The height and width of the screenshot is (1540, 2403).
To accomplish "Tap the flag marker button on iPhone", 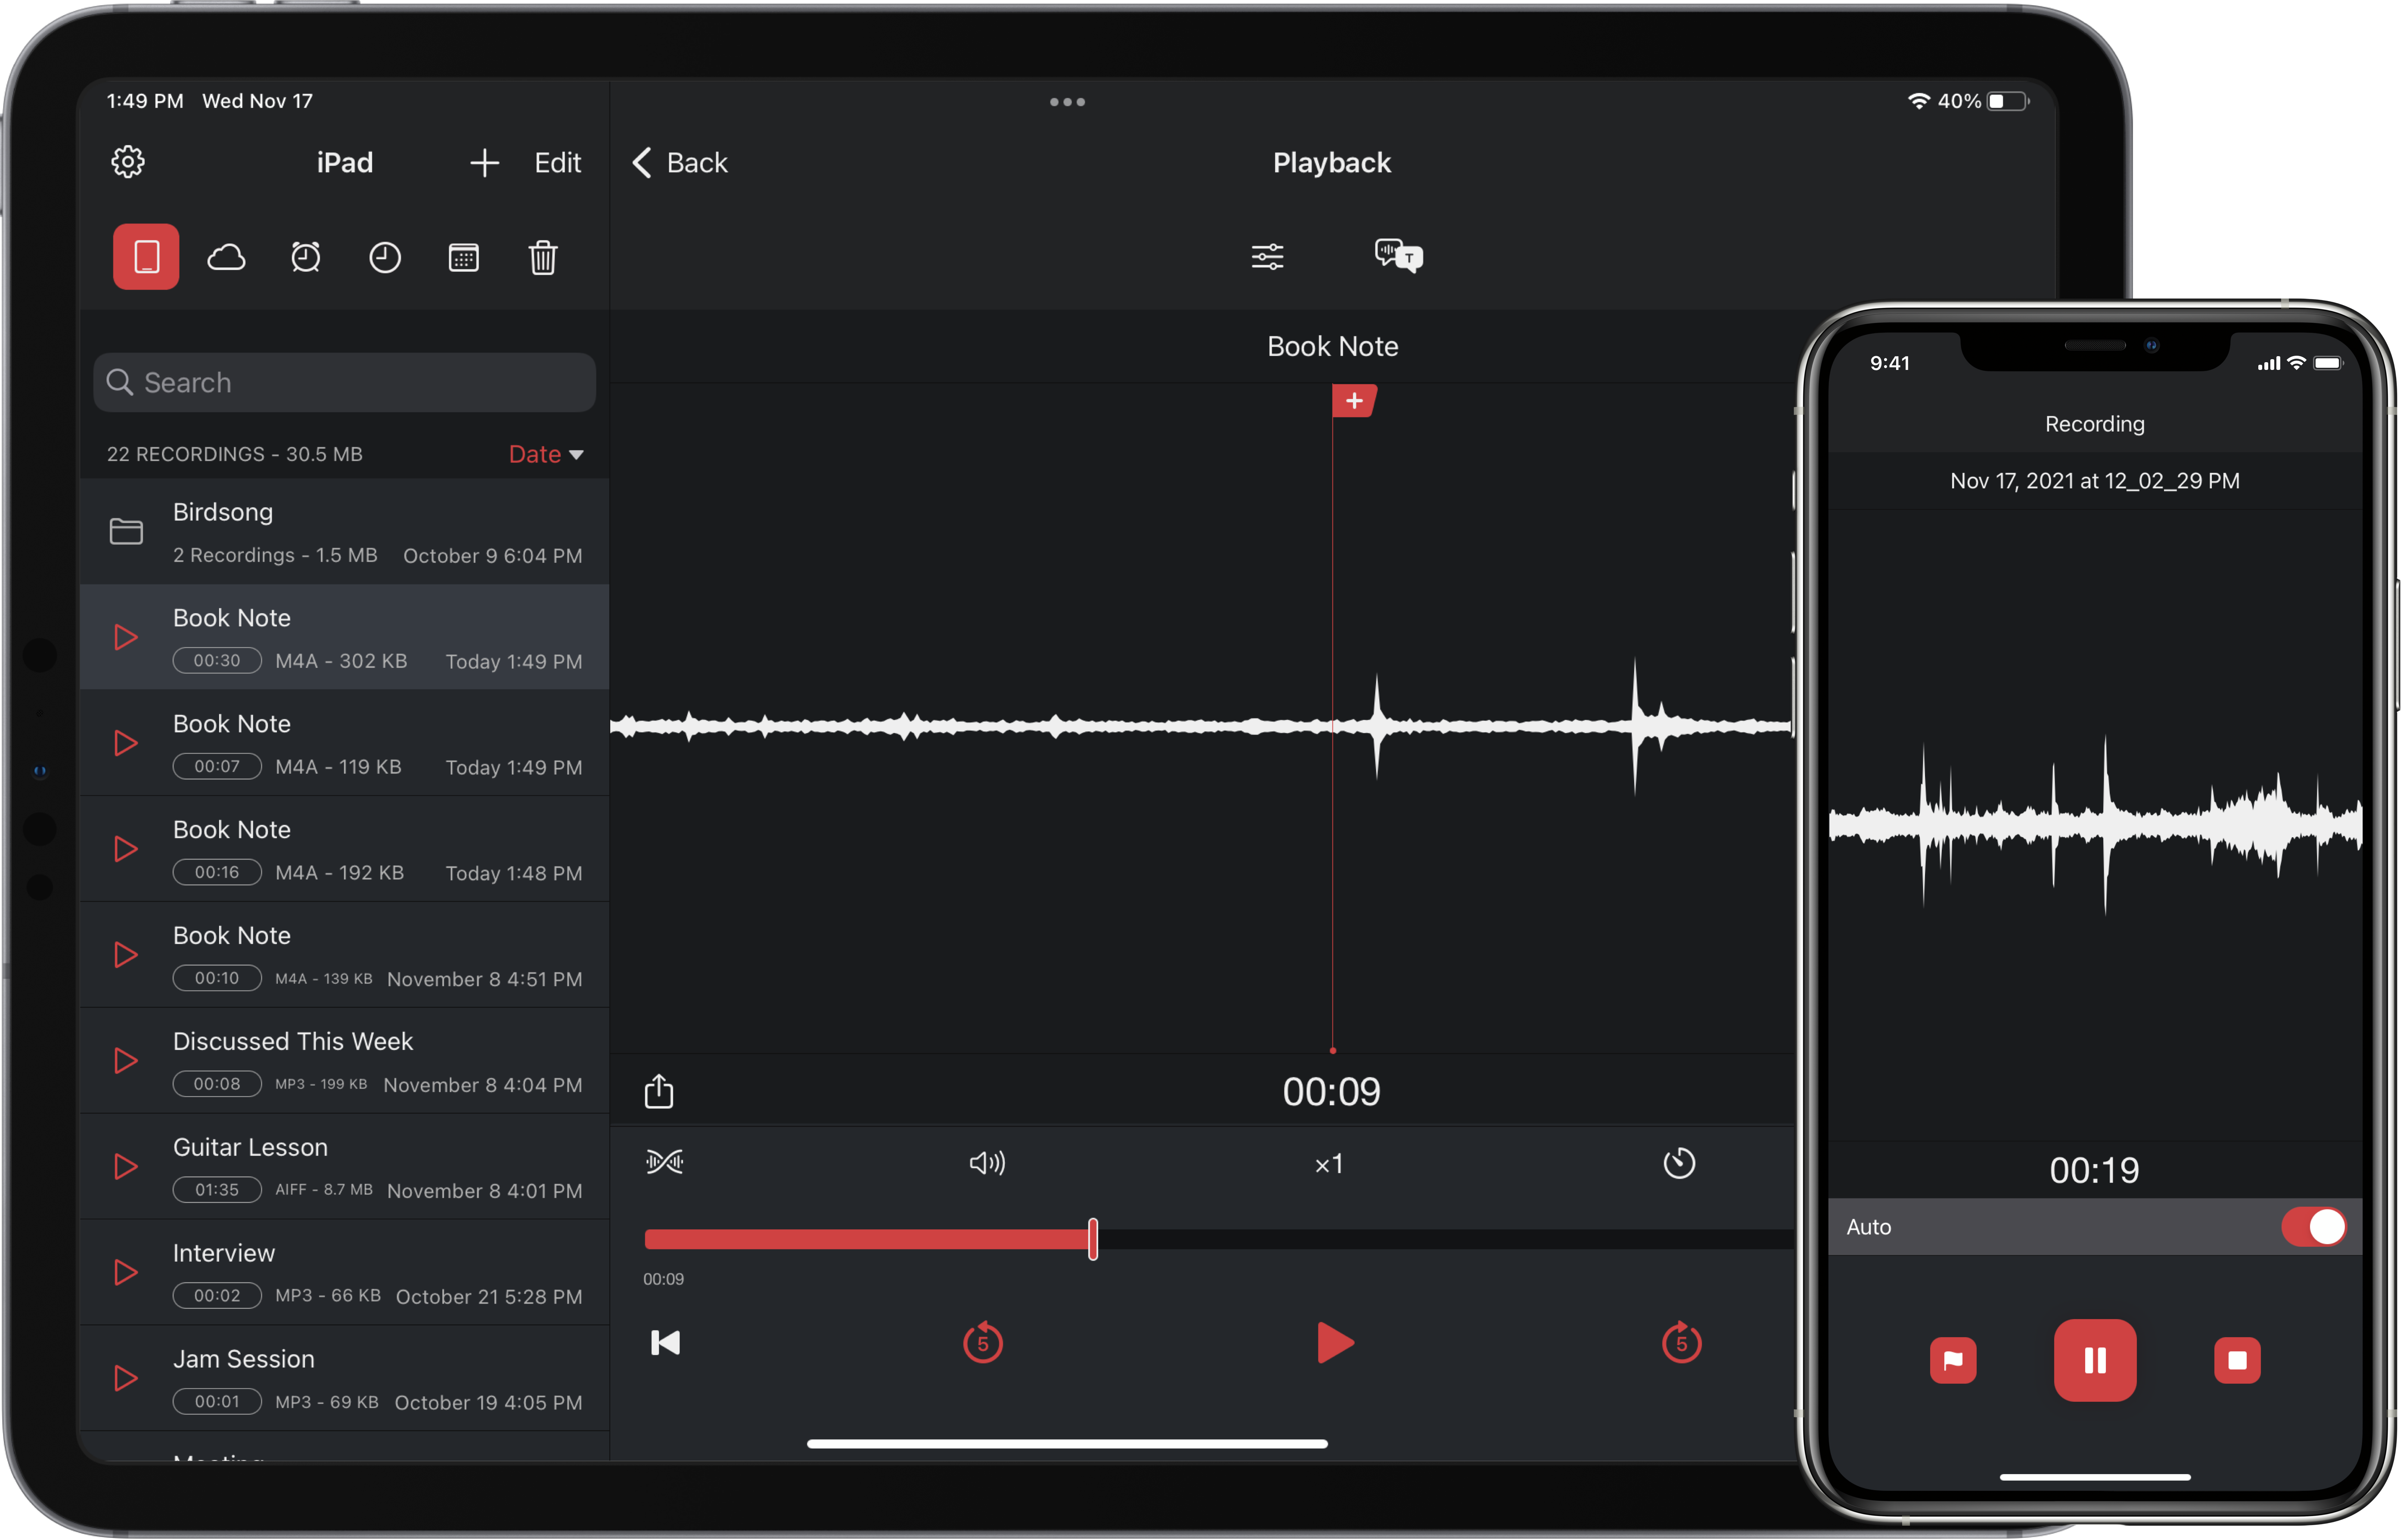I will [1952, 1360].
